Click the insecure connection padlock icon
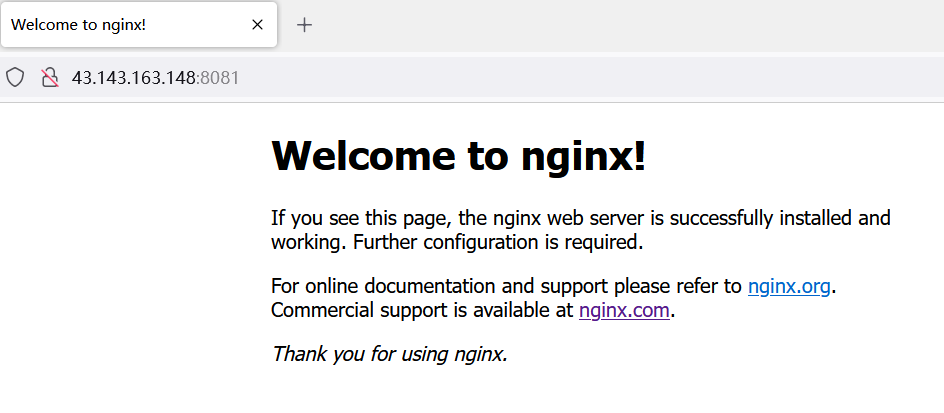Screen dimensions: 944x413 [x=50, y=78]
